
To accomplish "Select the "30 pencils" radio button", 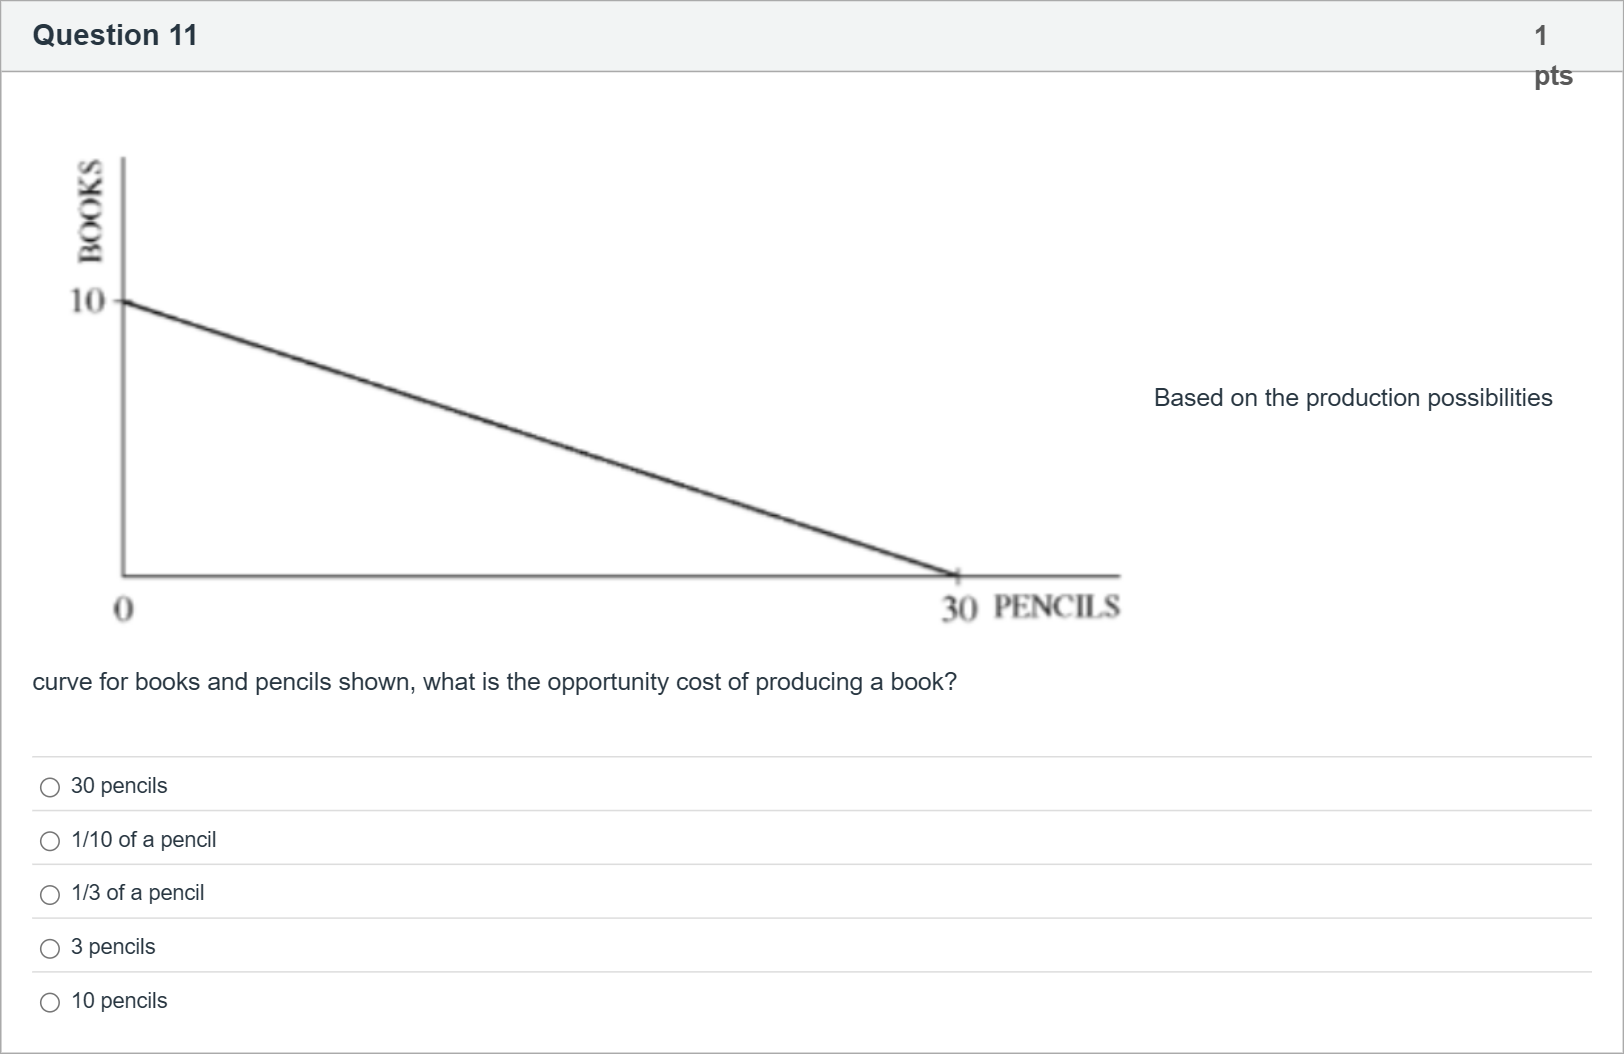I will [x=50, y=788].
